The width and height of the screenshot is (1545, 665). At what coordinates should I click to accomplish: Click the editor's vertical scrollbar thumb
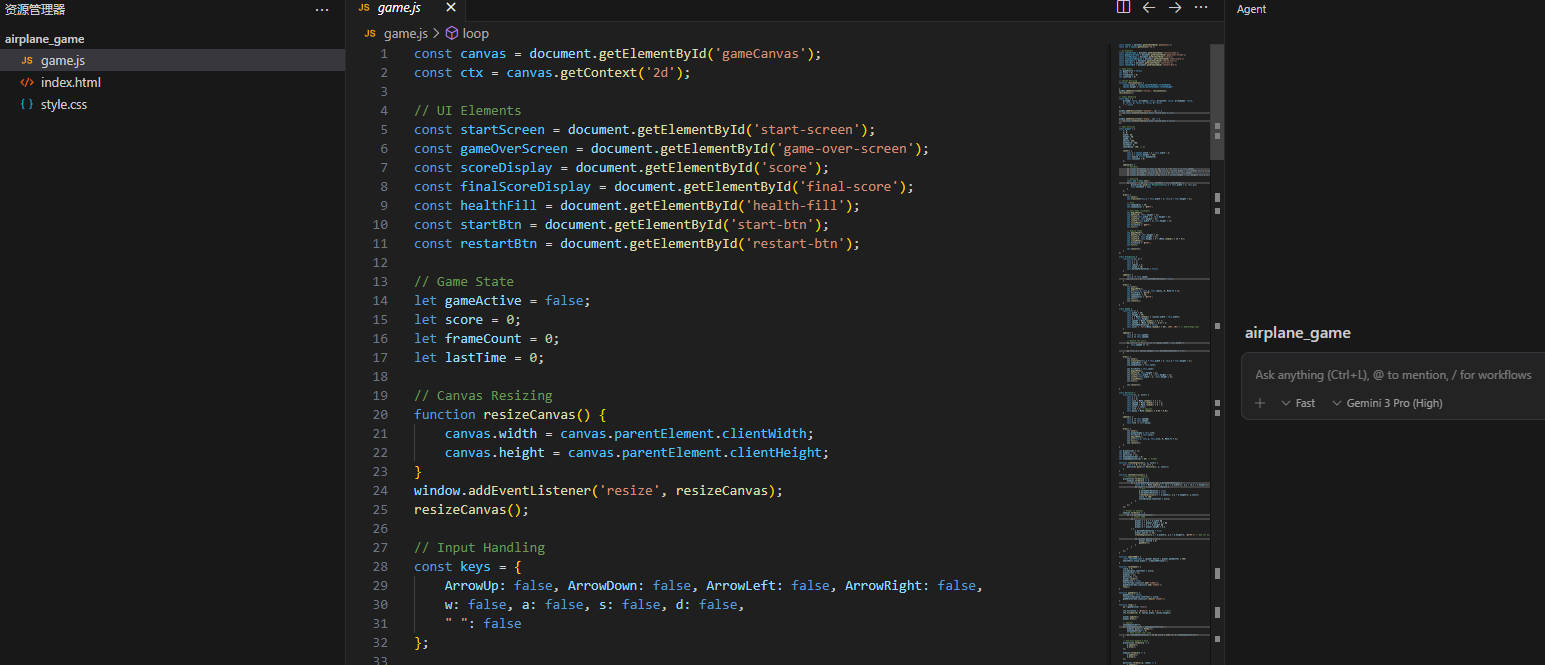[1216, 100]
